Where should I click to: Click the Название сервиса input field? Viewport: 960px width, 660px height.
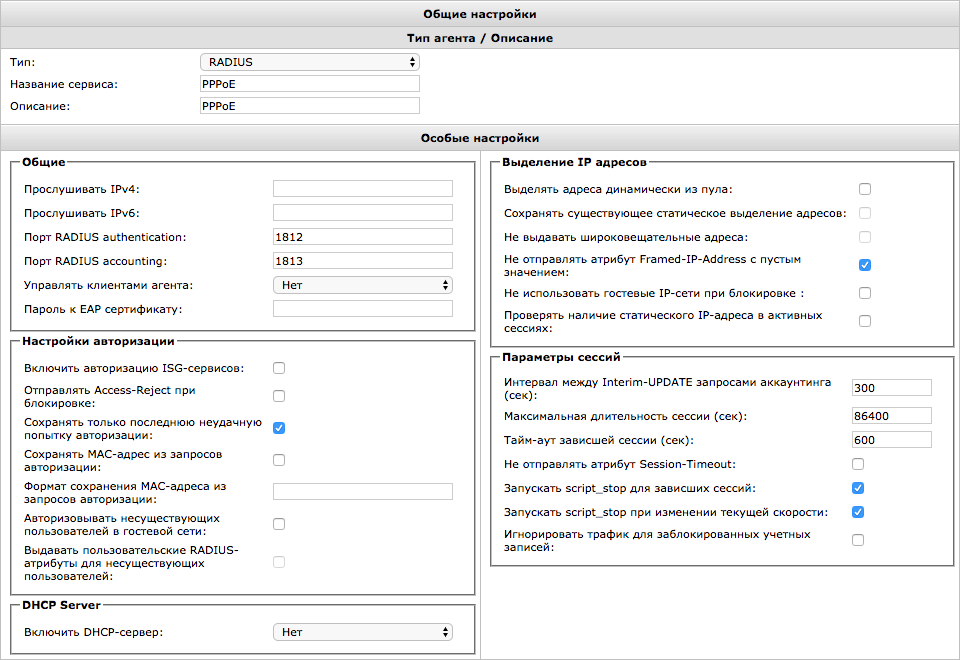[310, 84]
